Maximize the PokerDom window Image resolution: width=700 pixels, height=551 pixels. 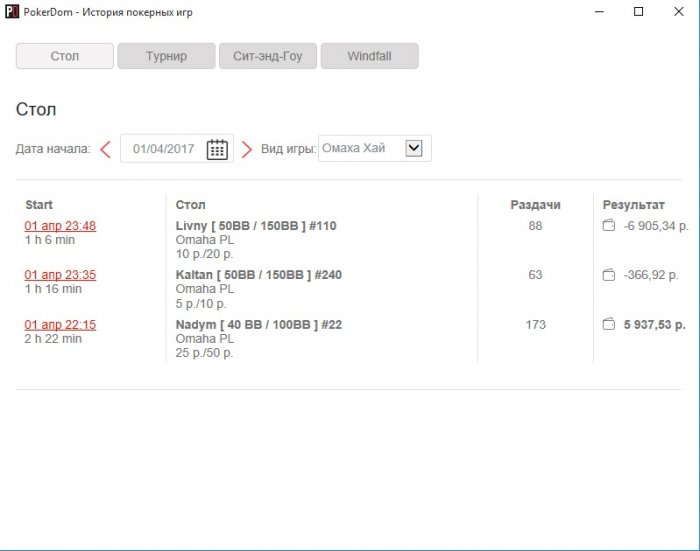[x=639, y=12]
